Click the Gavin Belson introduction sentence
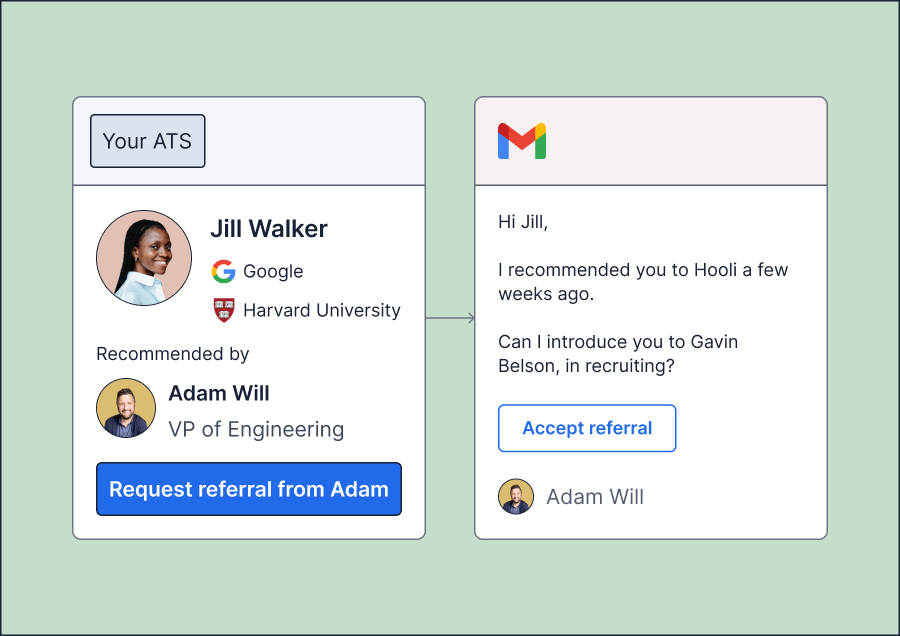The image size is (900, 636). 618,353
